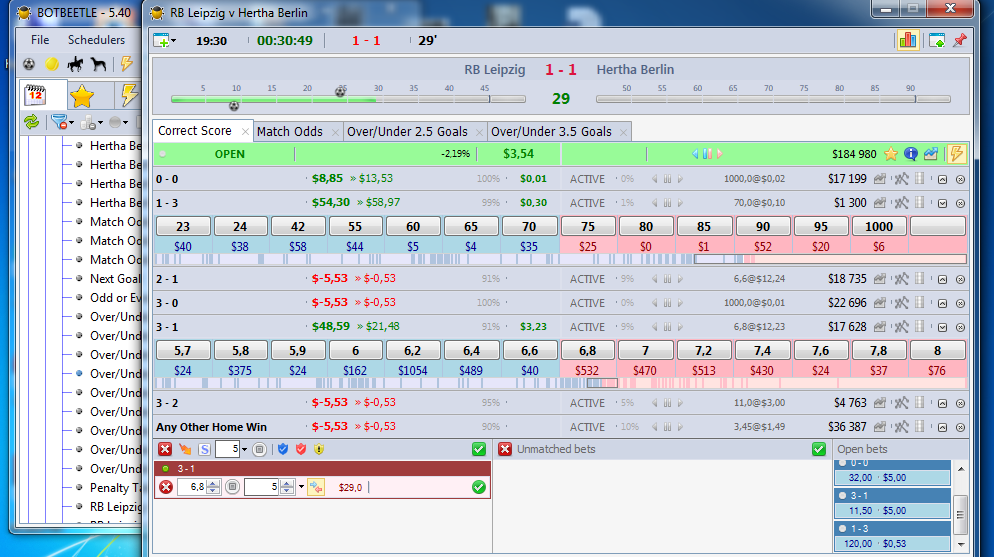Toggle green checkbox in bet slip header
The height and width of the screenshot is (557, 994).
pyautogui.click(x=479, y=449)
